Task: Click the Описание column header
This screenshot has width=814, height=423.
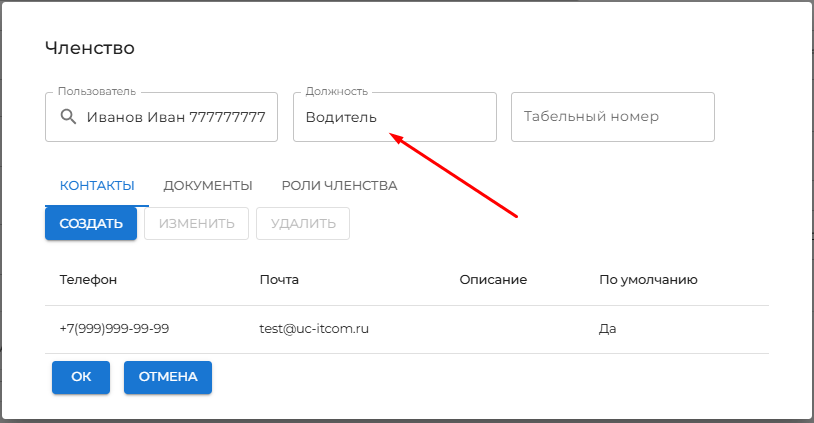Action: click(x=493, y=280)
